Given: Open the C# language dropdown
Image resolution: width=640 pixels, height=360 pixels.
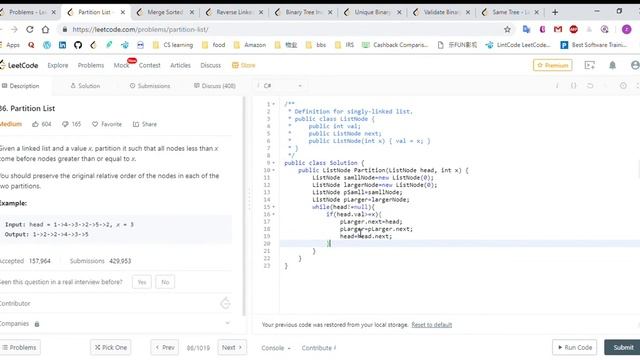Looking at the screenshot, I should 282,86.
